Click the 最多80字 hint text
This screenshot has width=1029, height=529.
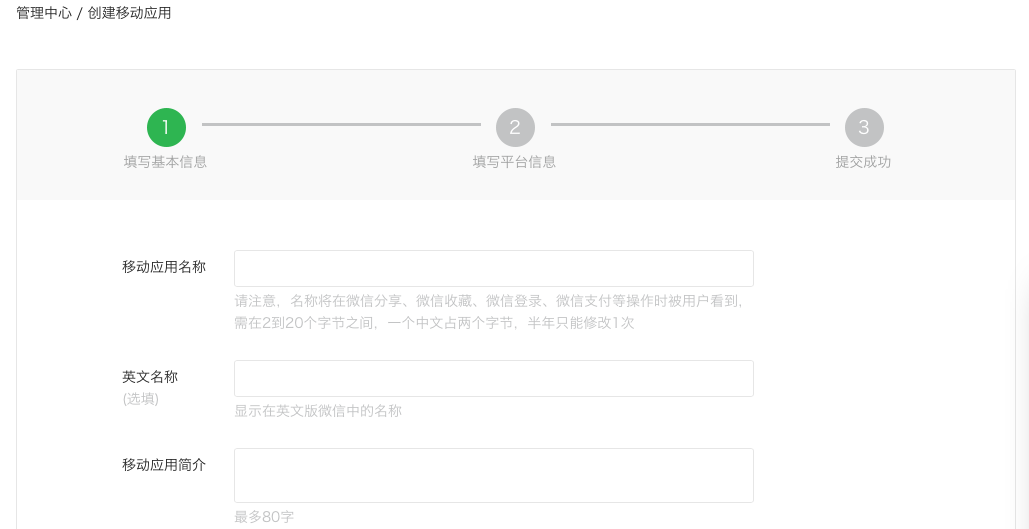(x=264, y=517)
